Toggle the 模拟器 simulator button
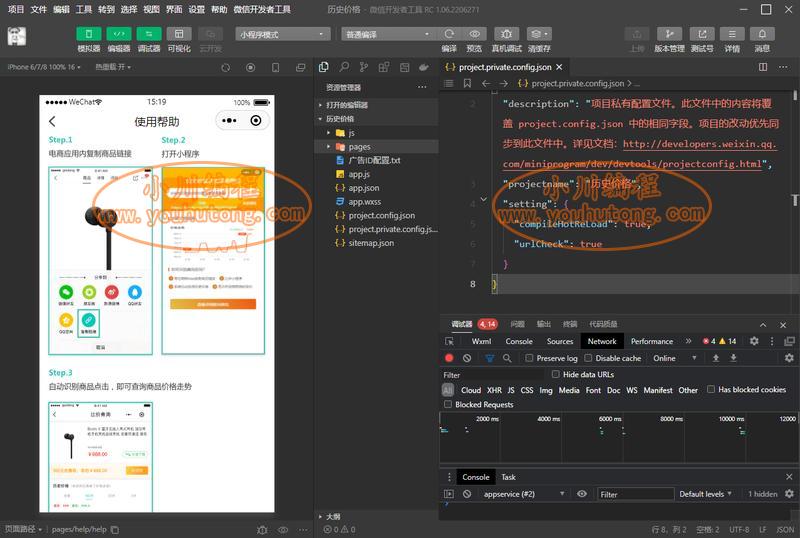Screen dimensions: 800x538 coord(89,34)
